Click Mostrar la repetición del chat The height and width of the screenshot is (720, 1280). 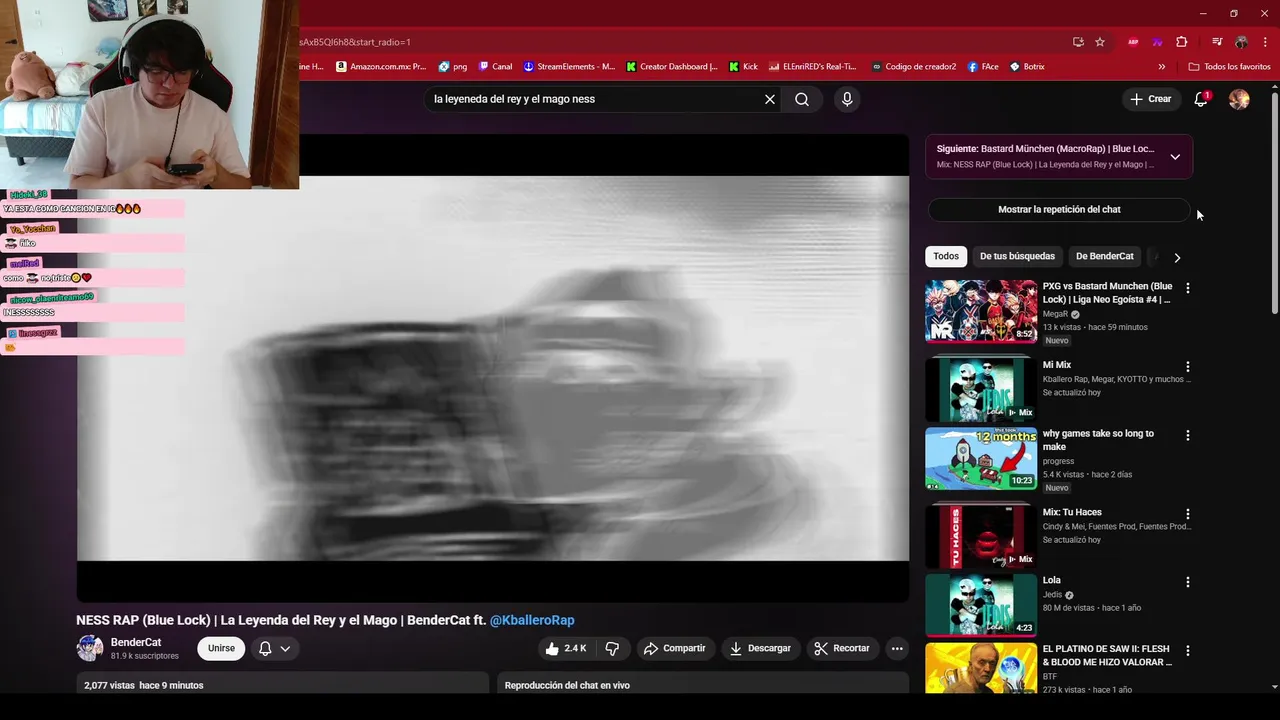(x=1059, y=209)
